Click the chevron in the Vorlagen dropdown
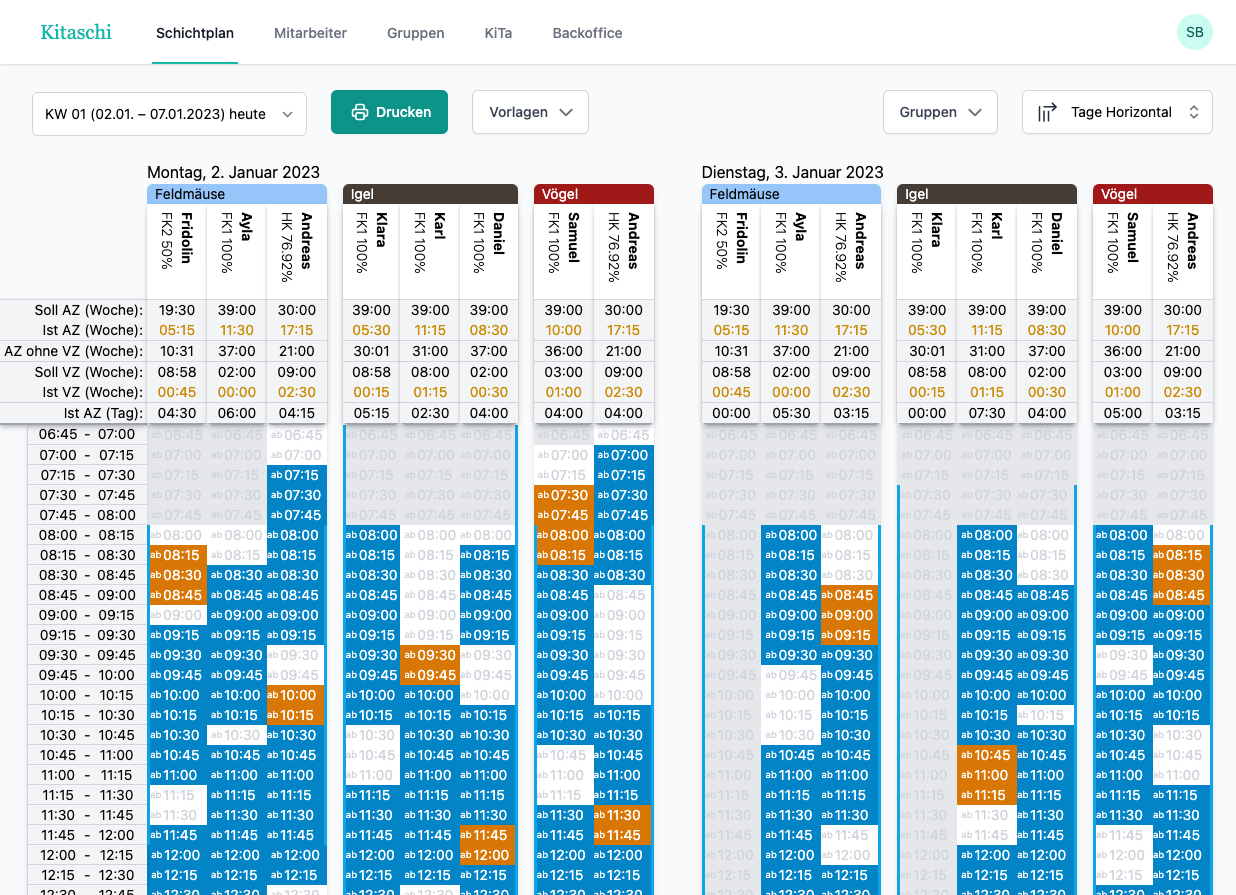Screen dimensions: 1236x895 point(566,112)
